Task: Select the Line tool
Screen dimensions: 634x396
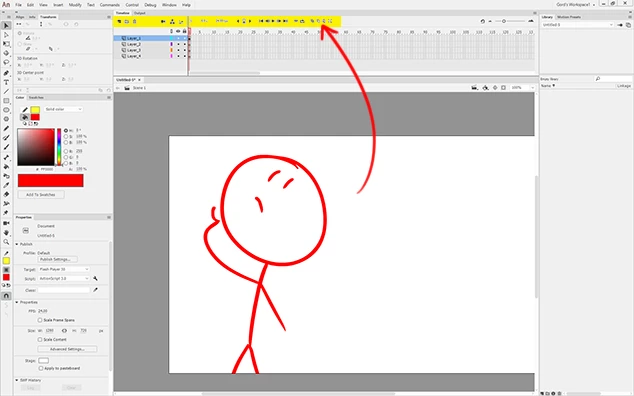Action: pyautogui.click(x=6, y=91)
